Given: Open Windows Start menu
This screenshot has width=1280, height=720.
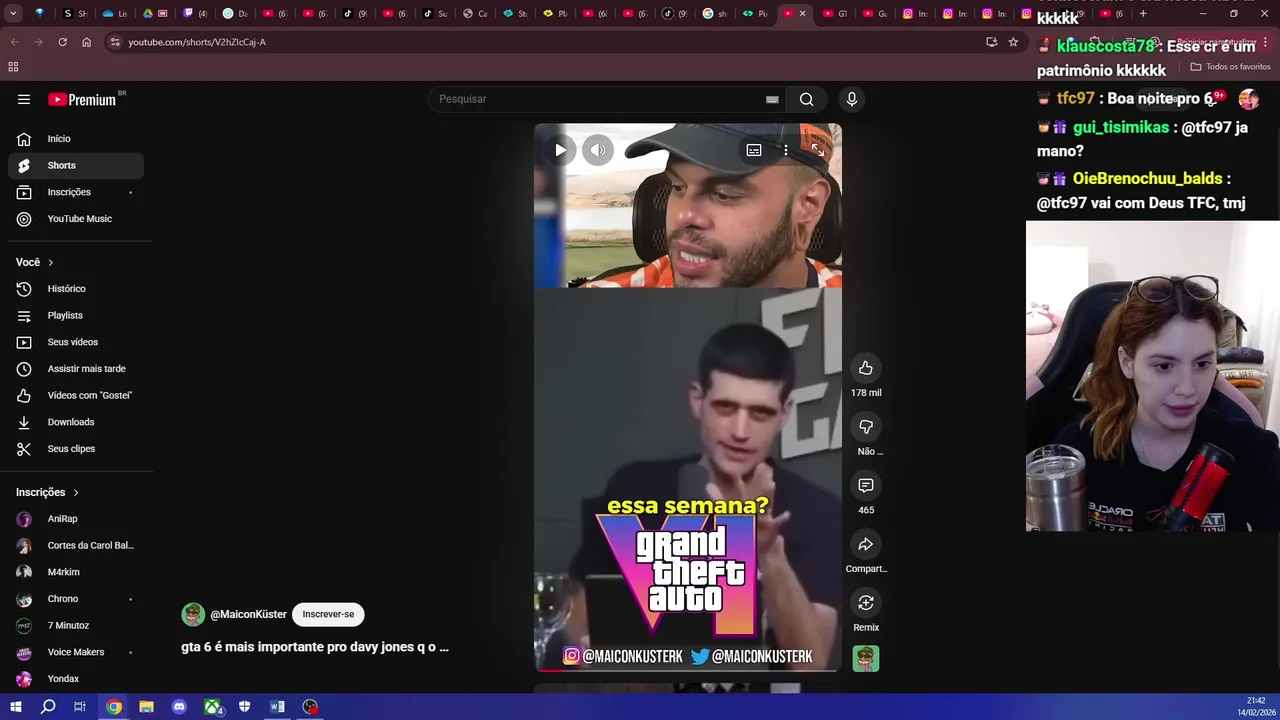Looking at the screenshot, I should click(15, 707).
